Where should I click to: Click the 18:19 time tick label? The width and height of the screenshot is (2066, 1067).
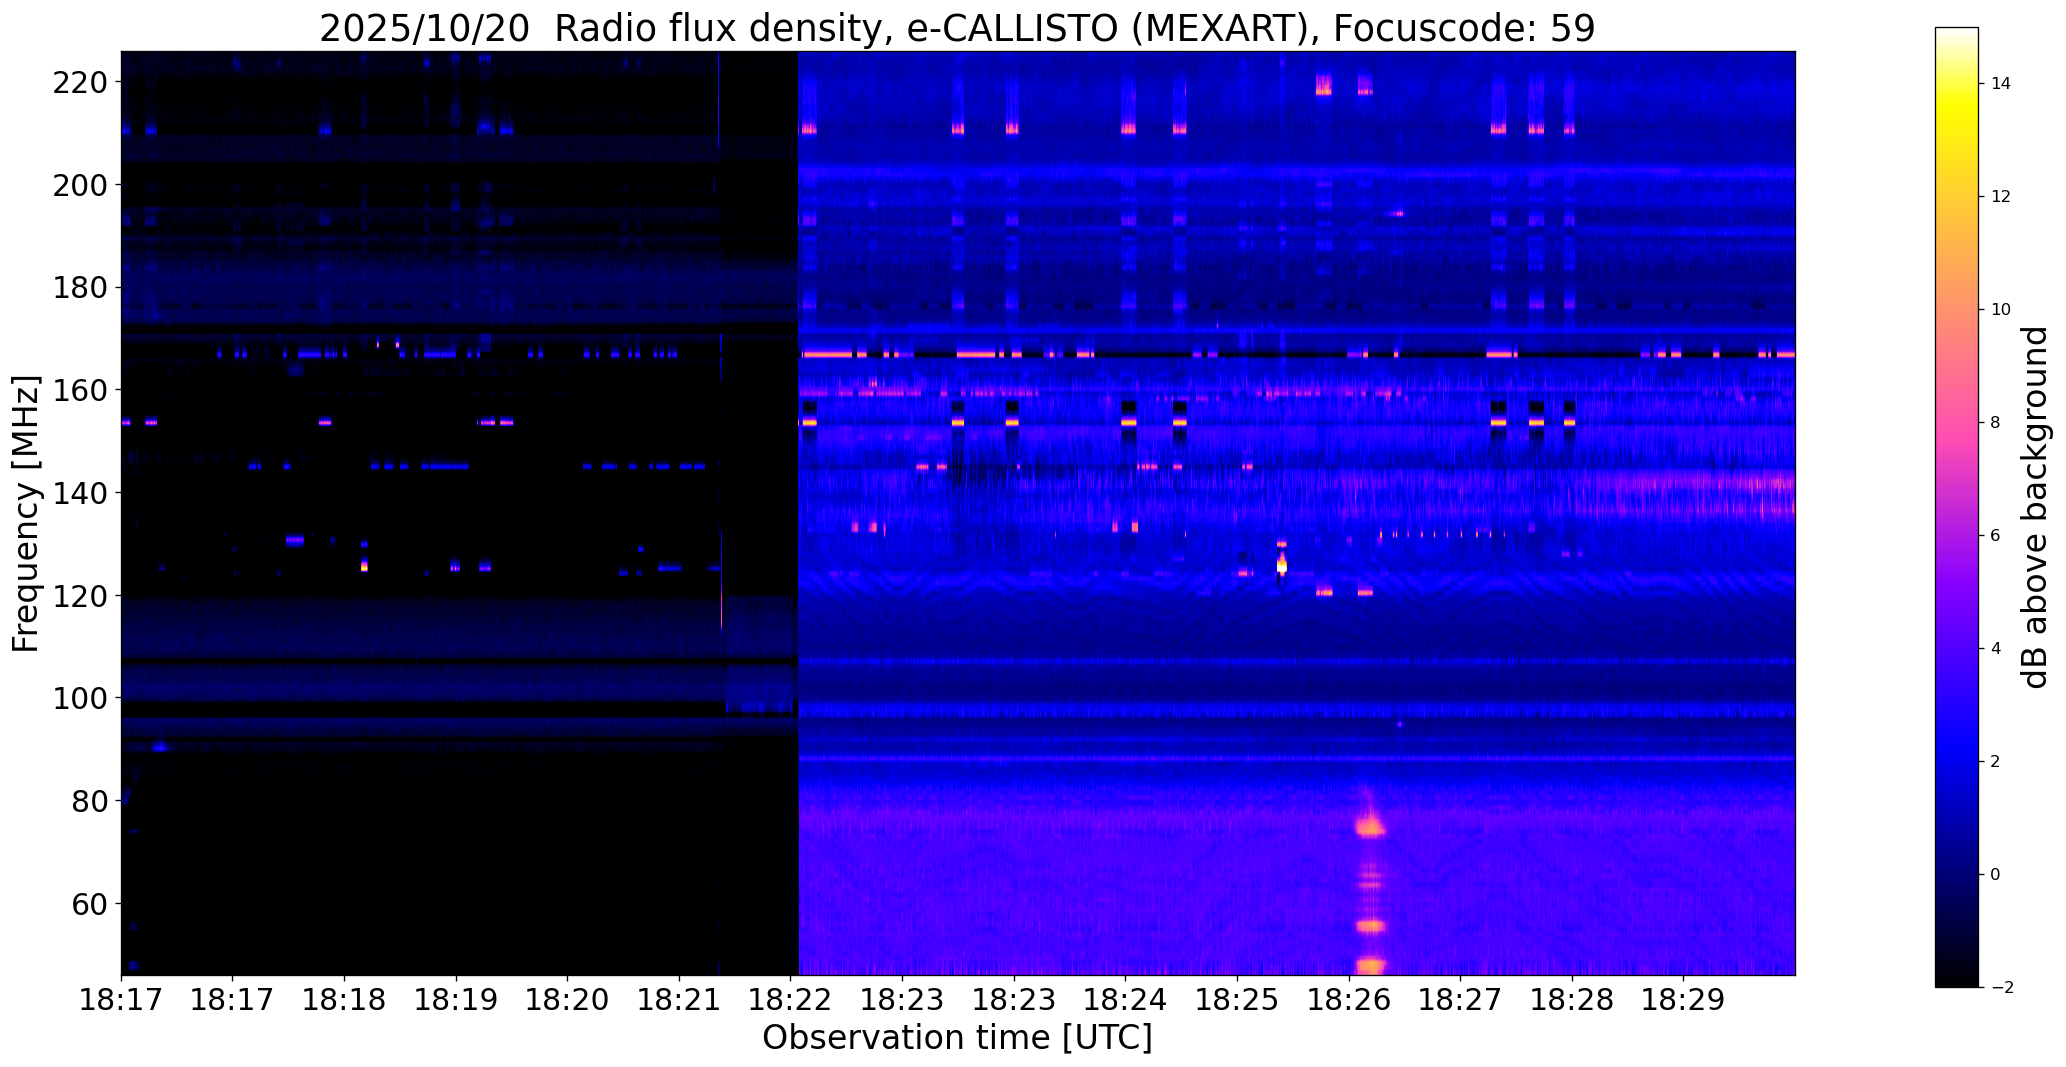coord(457,1000)
